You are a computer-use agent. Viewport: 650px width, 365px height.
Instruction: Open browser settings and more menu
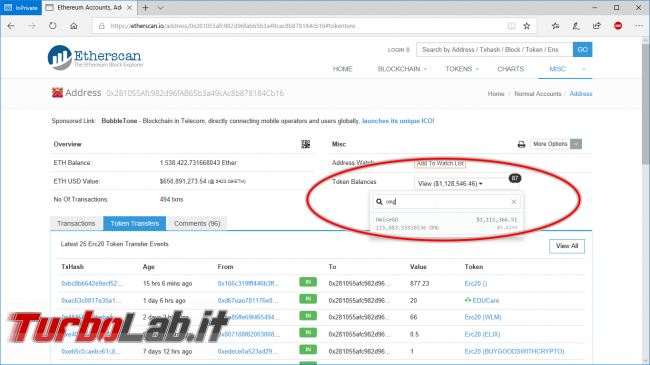coord(639,26)
